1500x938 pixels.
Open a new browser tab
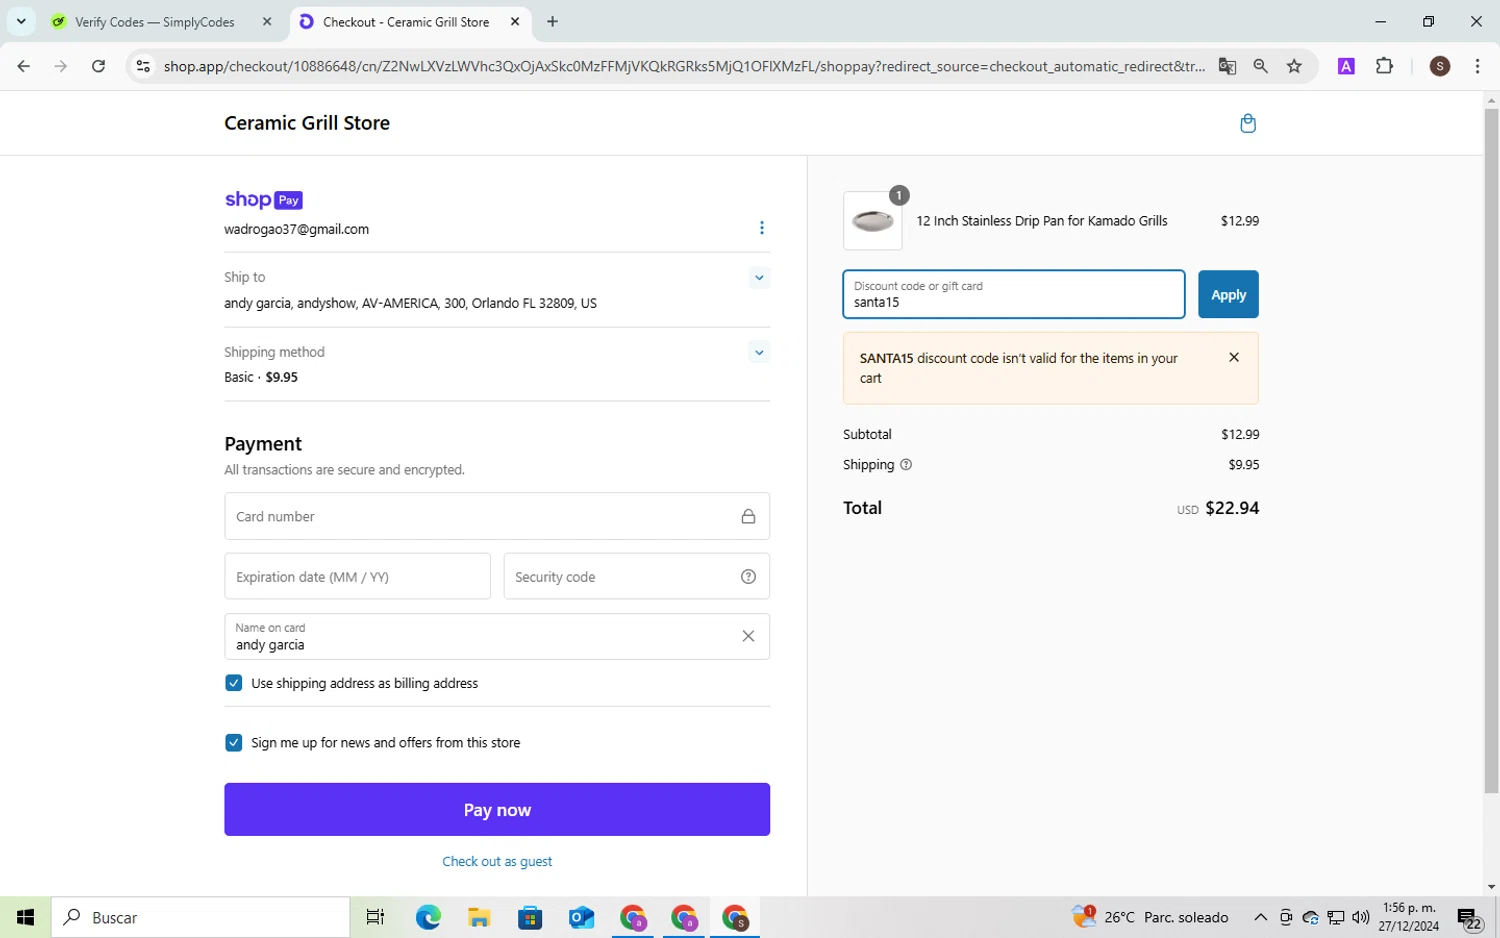pyautogui.click(x=552, y=21)
